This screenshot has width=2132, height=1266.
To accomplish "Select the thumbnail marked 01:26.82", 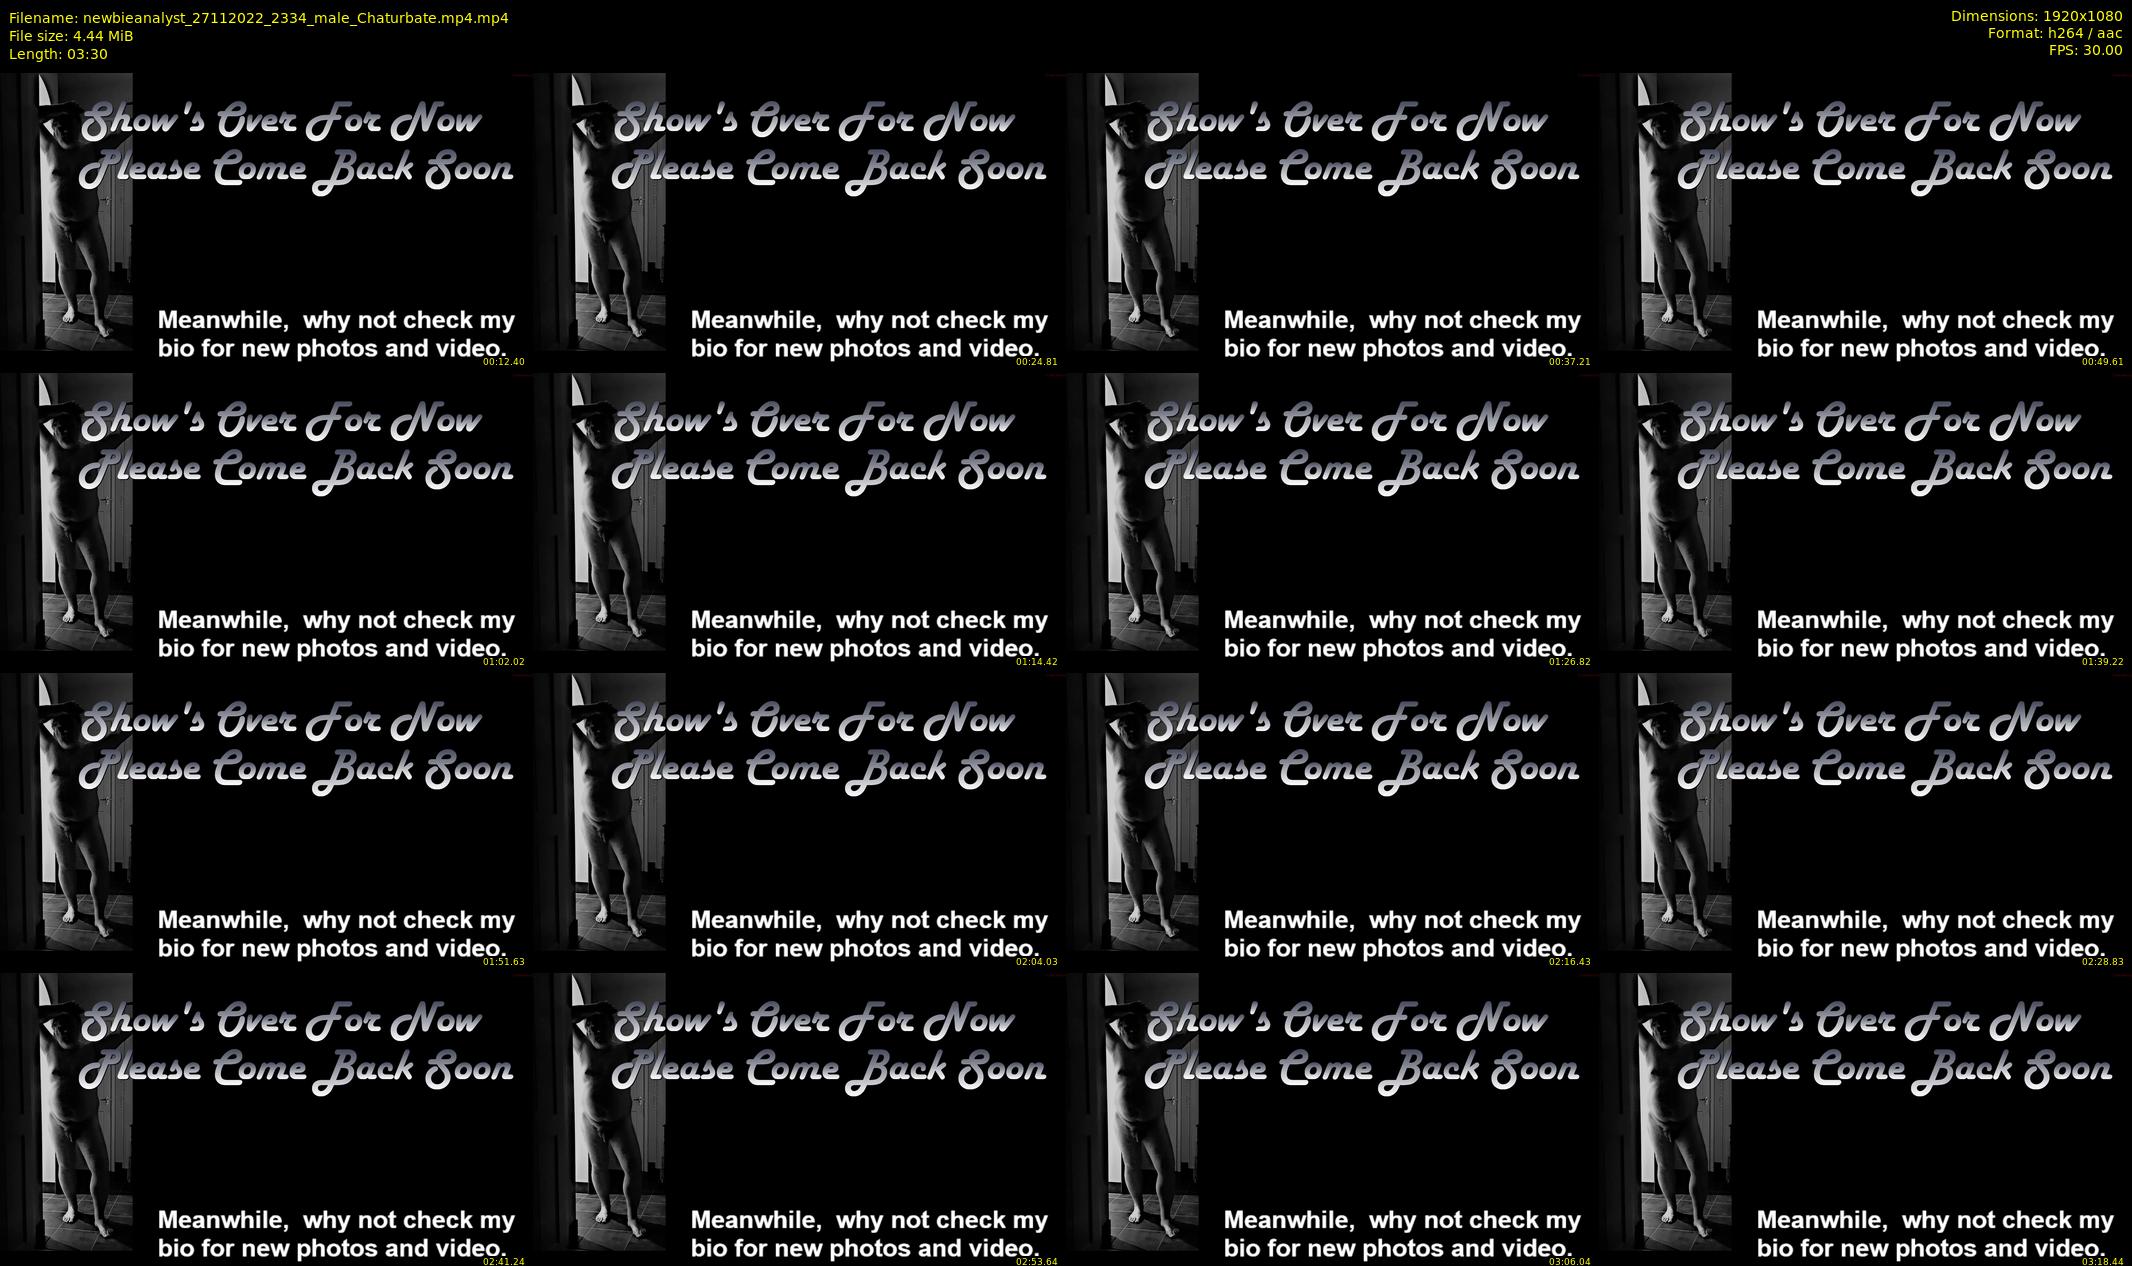I will 1331,520.
